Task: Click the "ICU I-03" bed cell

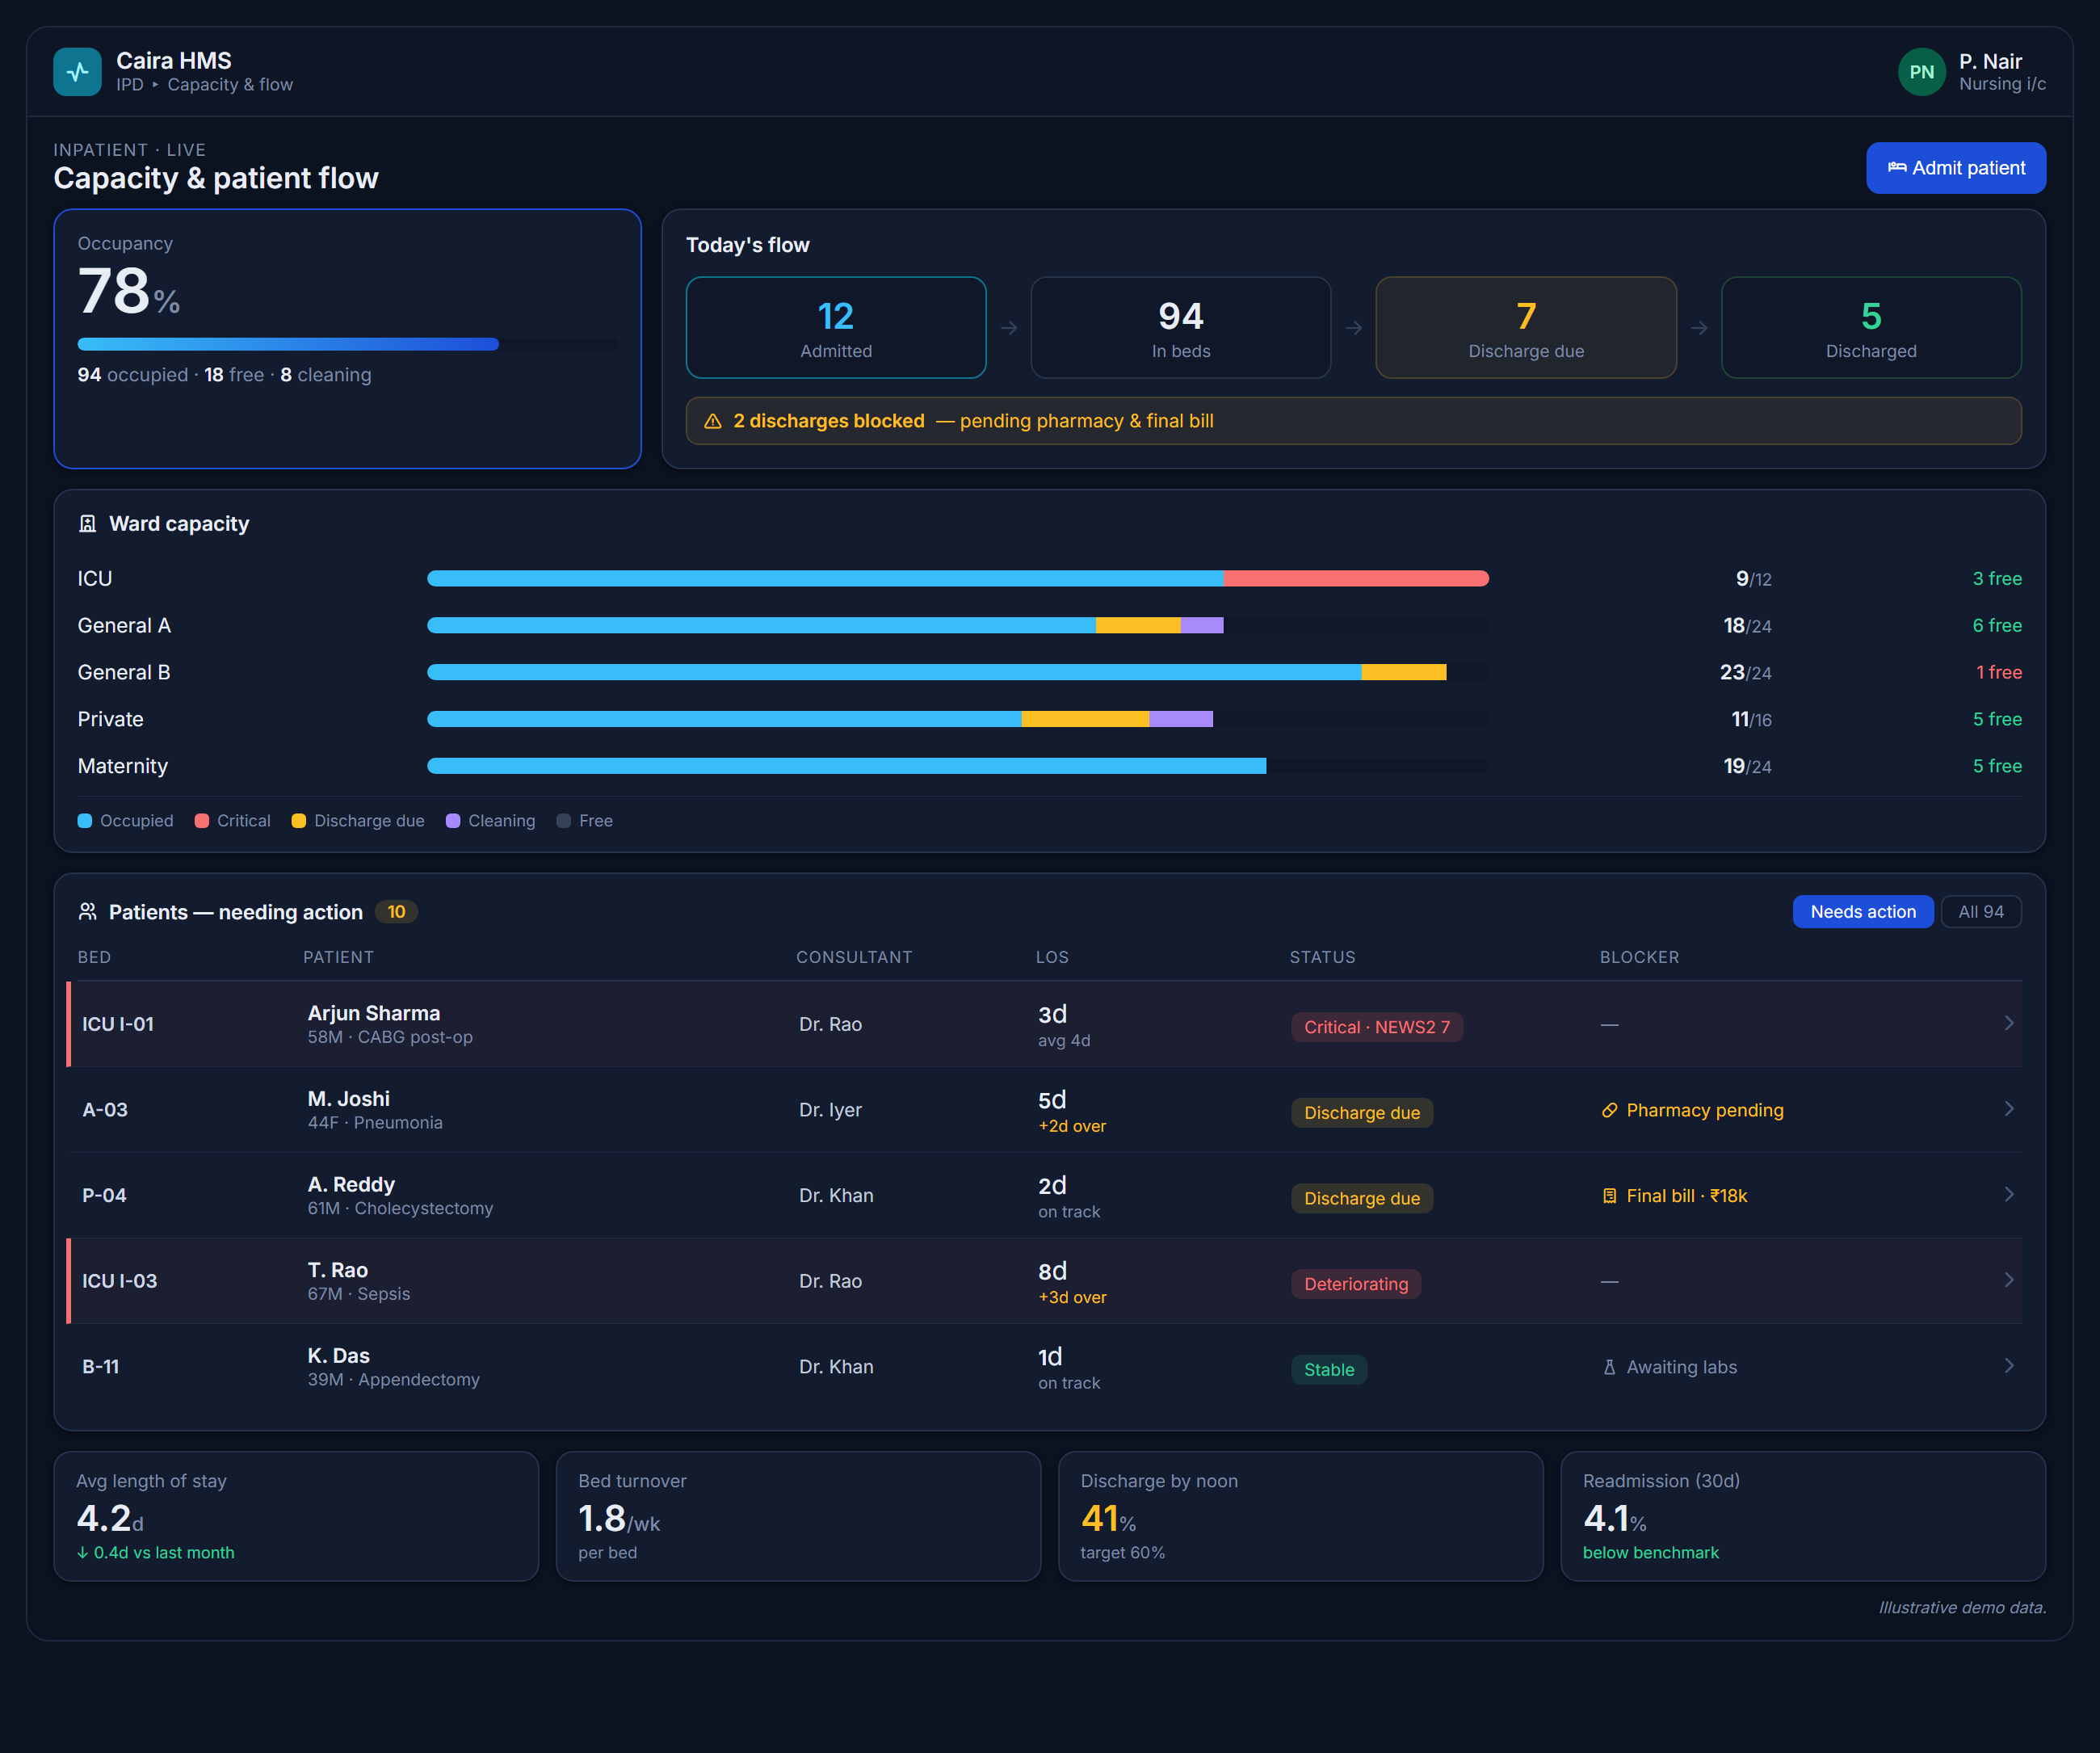Action: pyautogui.click(x=119, y=1281)
